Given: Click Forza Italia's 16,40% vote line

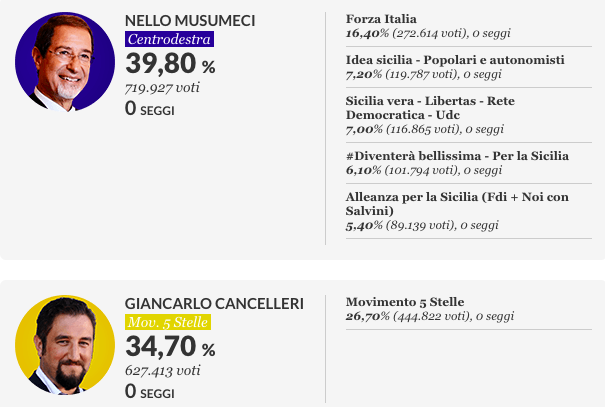Looking at the screenshot, I should tap(428, 33).
